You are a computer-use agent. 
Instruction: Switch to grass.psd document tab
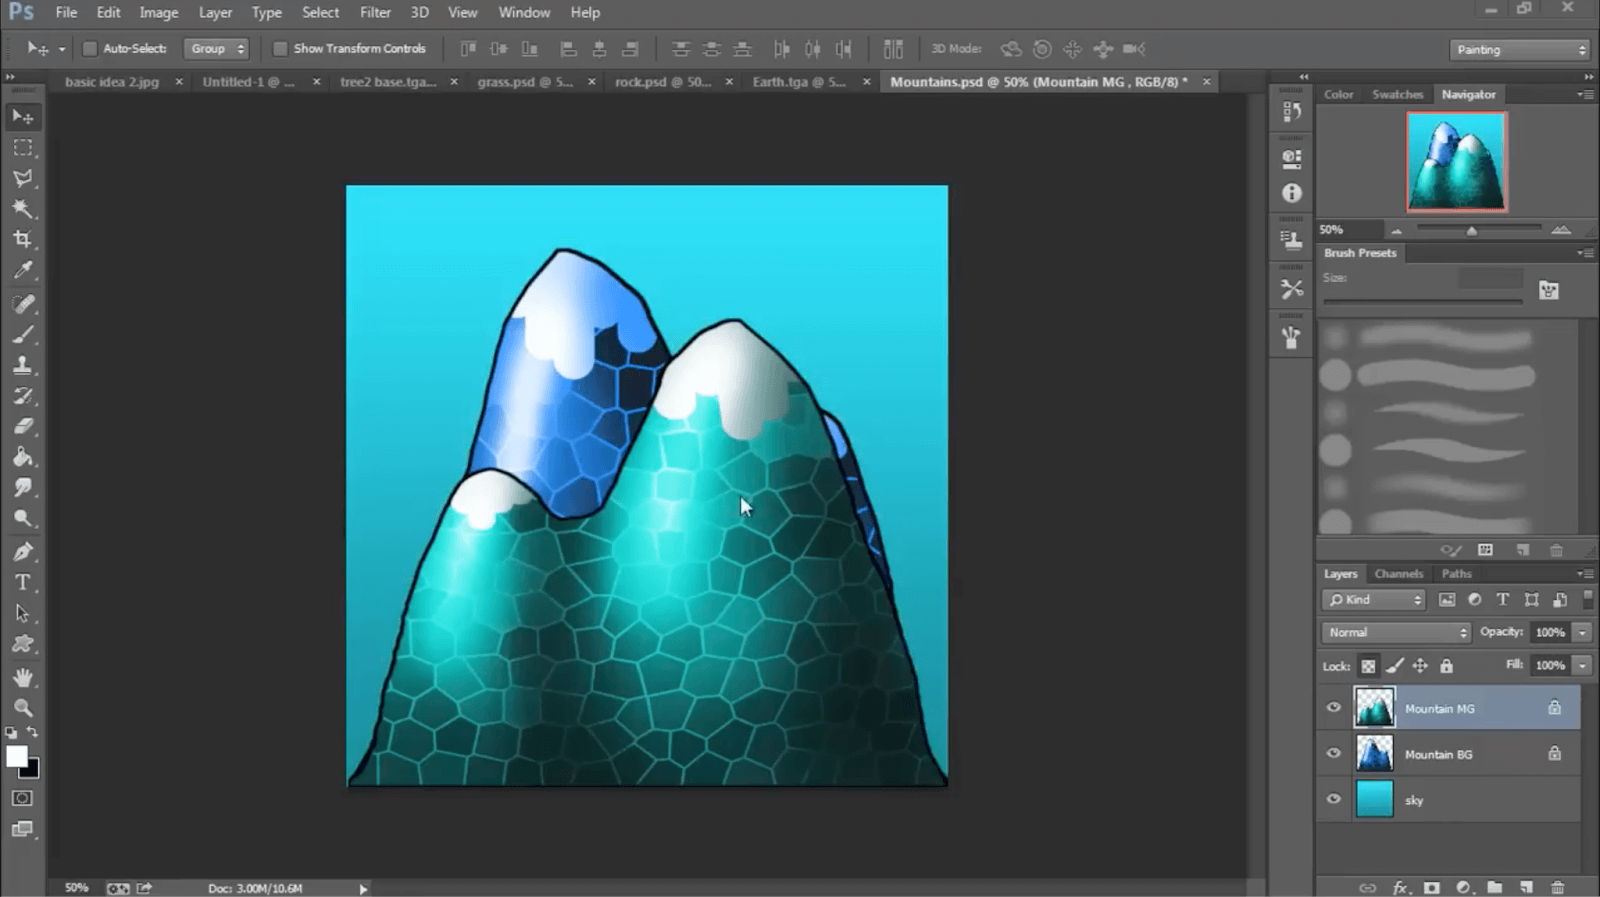point(525,82)
